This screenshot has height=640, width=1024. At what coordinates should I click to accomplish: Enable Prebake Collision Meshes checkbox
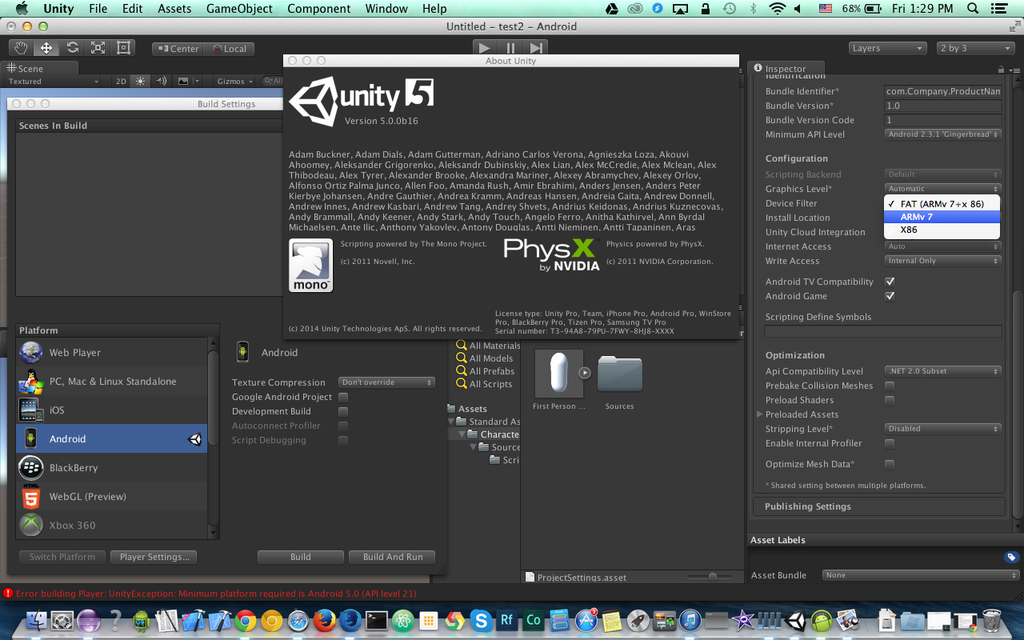click(x=889, y=386)
